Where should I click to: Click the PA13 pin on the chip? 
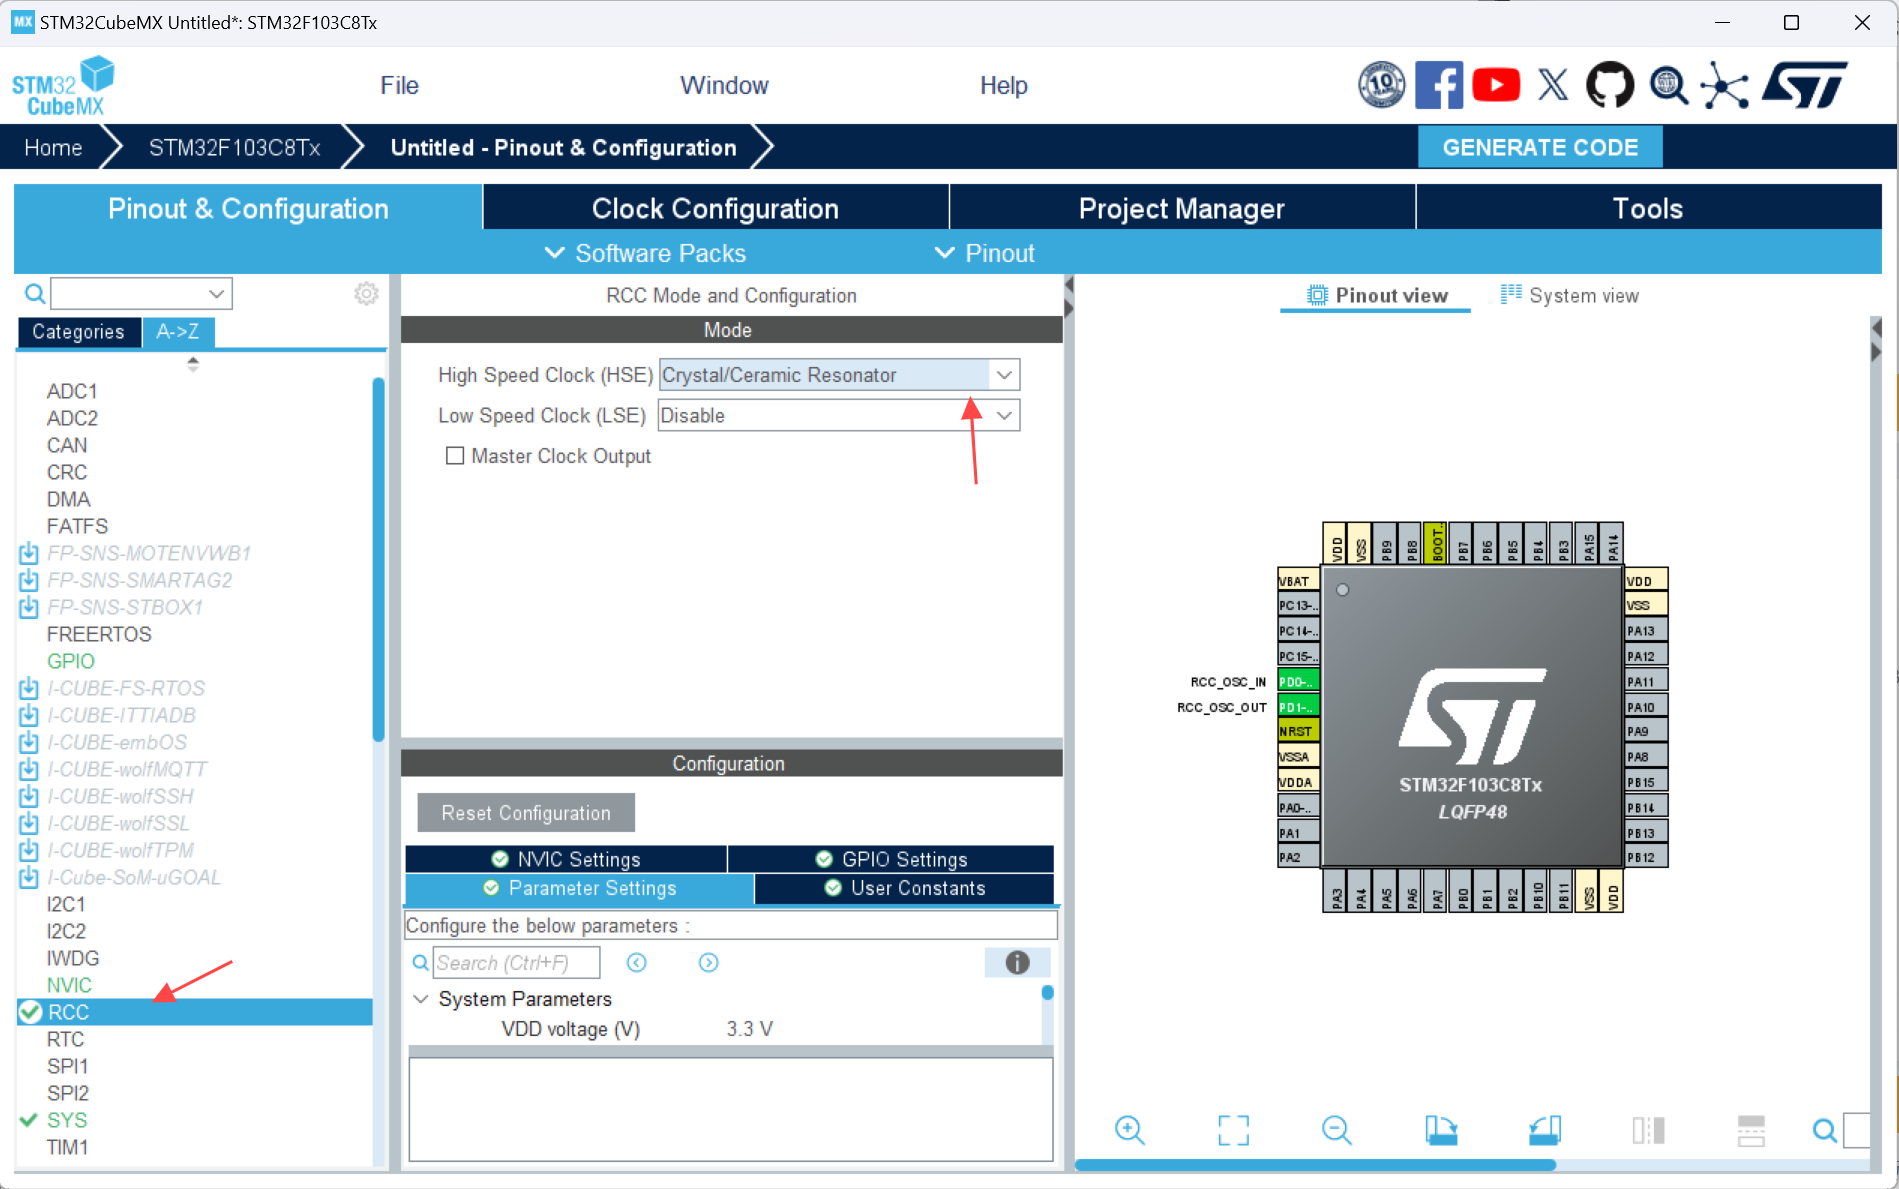coord(1646,631)
